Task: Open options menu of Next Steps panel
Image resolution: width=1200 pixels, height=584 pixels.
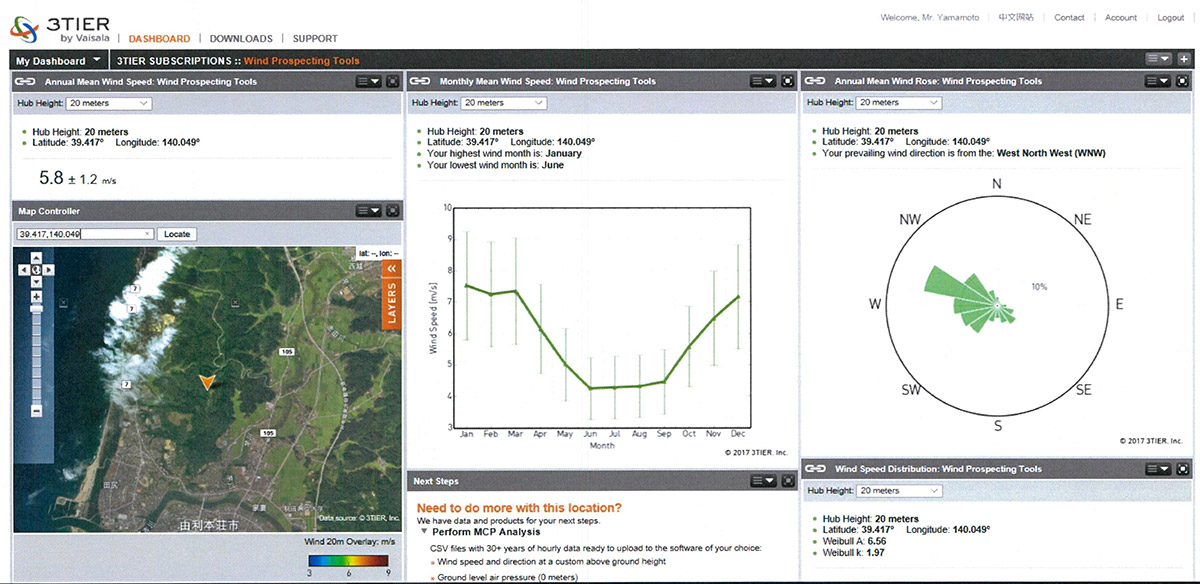Action: [764, 481]
